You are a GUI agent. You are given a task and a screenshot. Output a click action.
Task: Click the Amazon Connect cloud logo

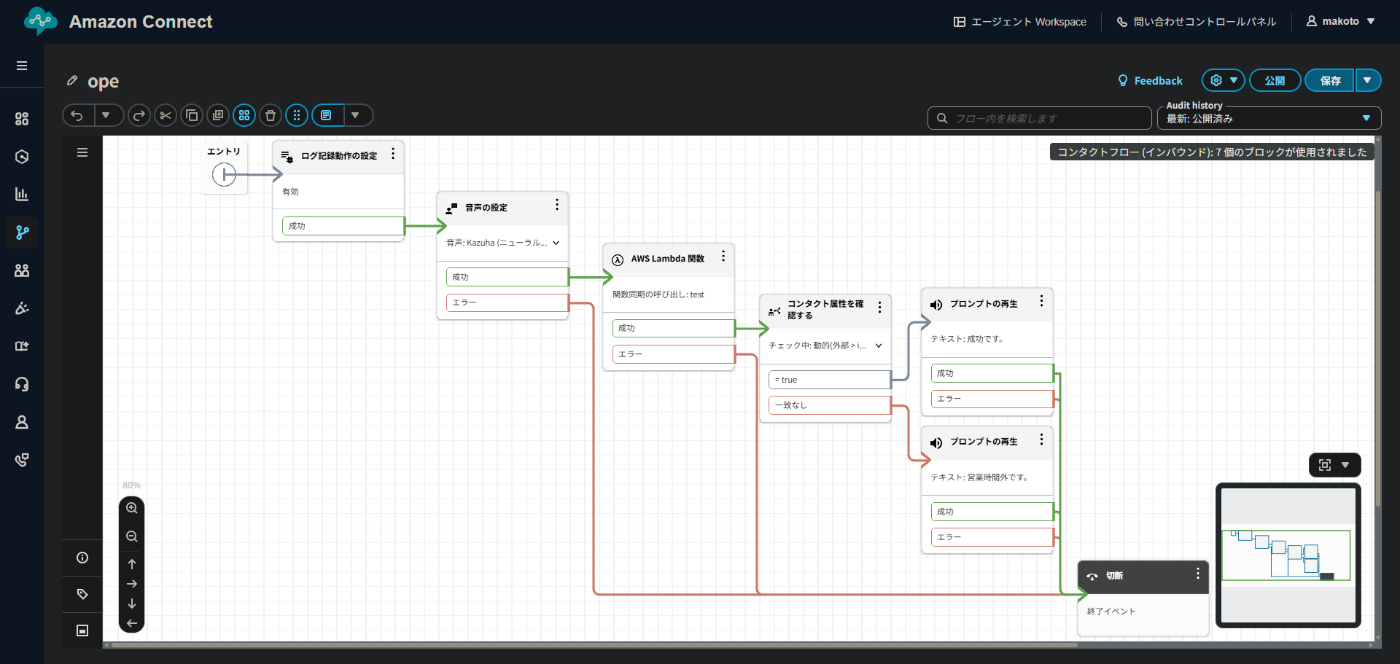coord(40,21)
